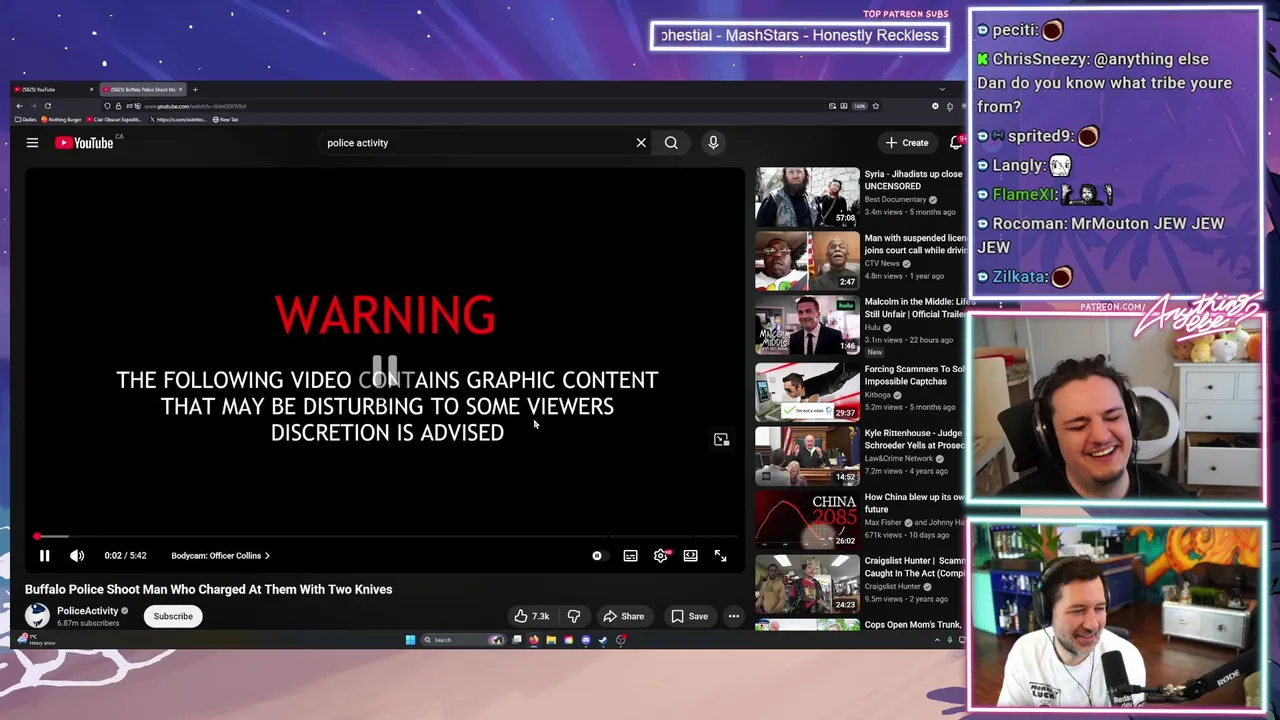
Task: Toggle subtitles/closed captions button
Action: [630, 556]
